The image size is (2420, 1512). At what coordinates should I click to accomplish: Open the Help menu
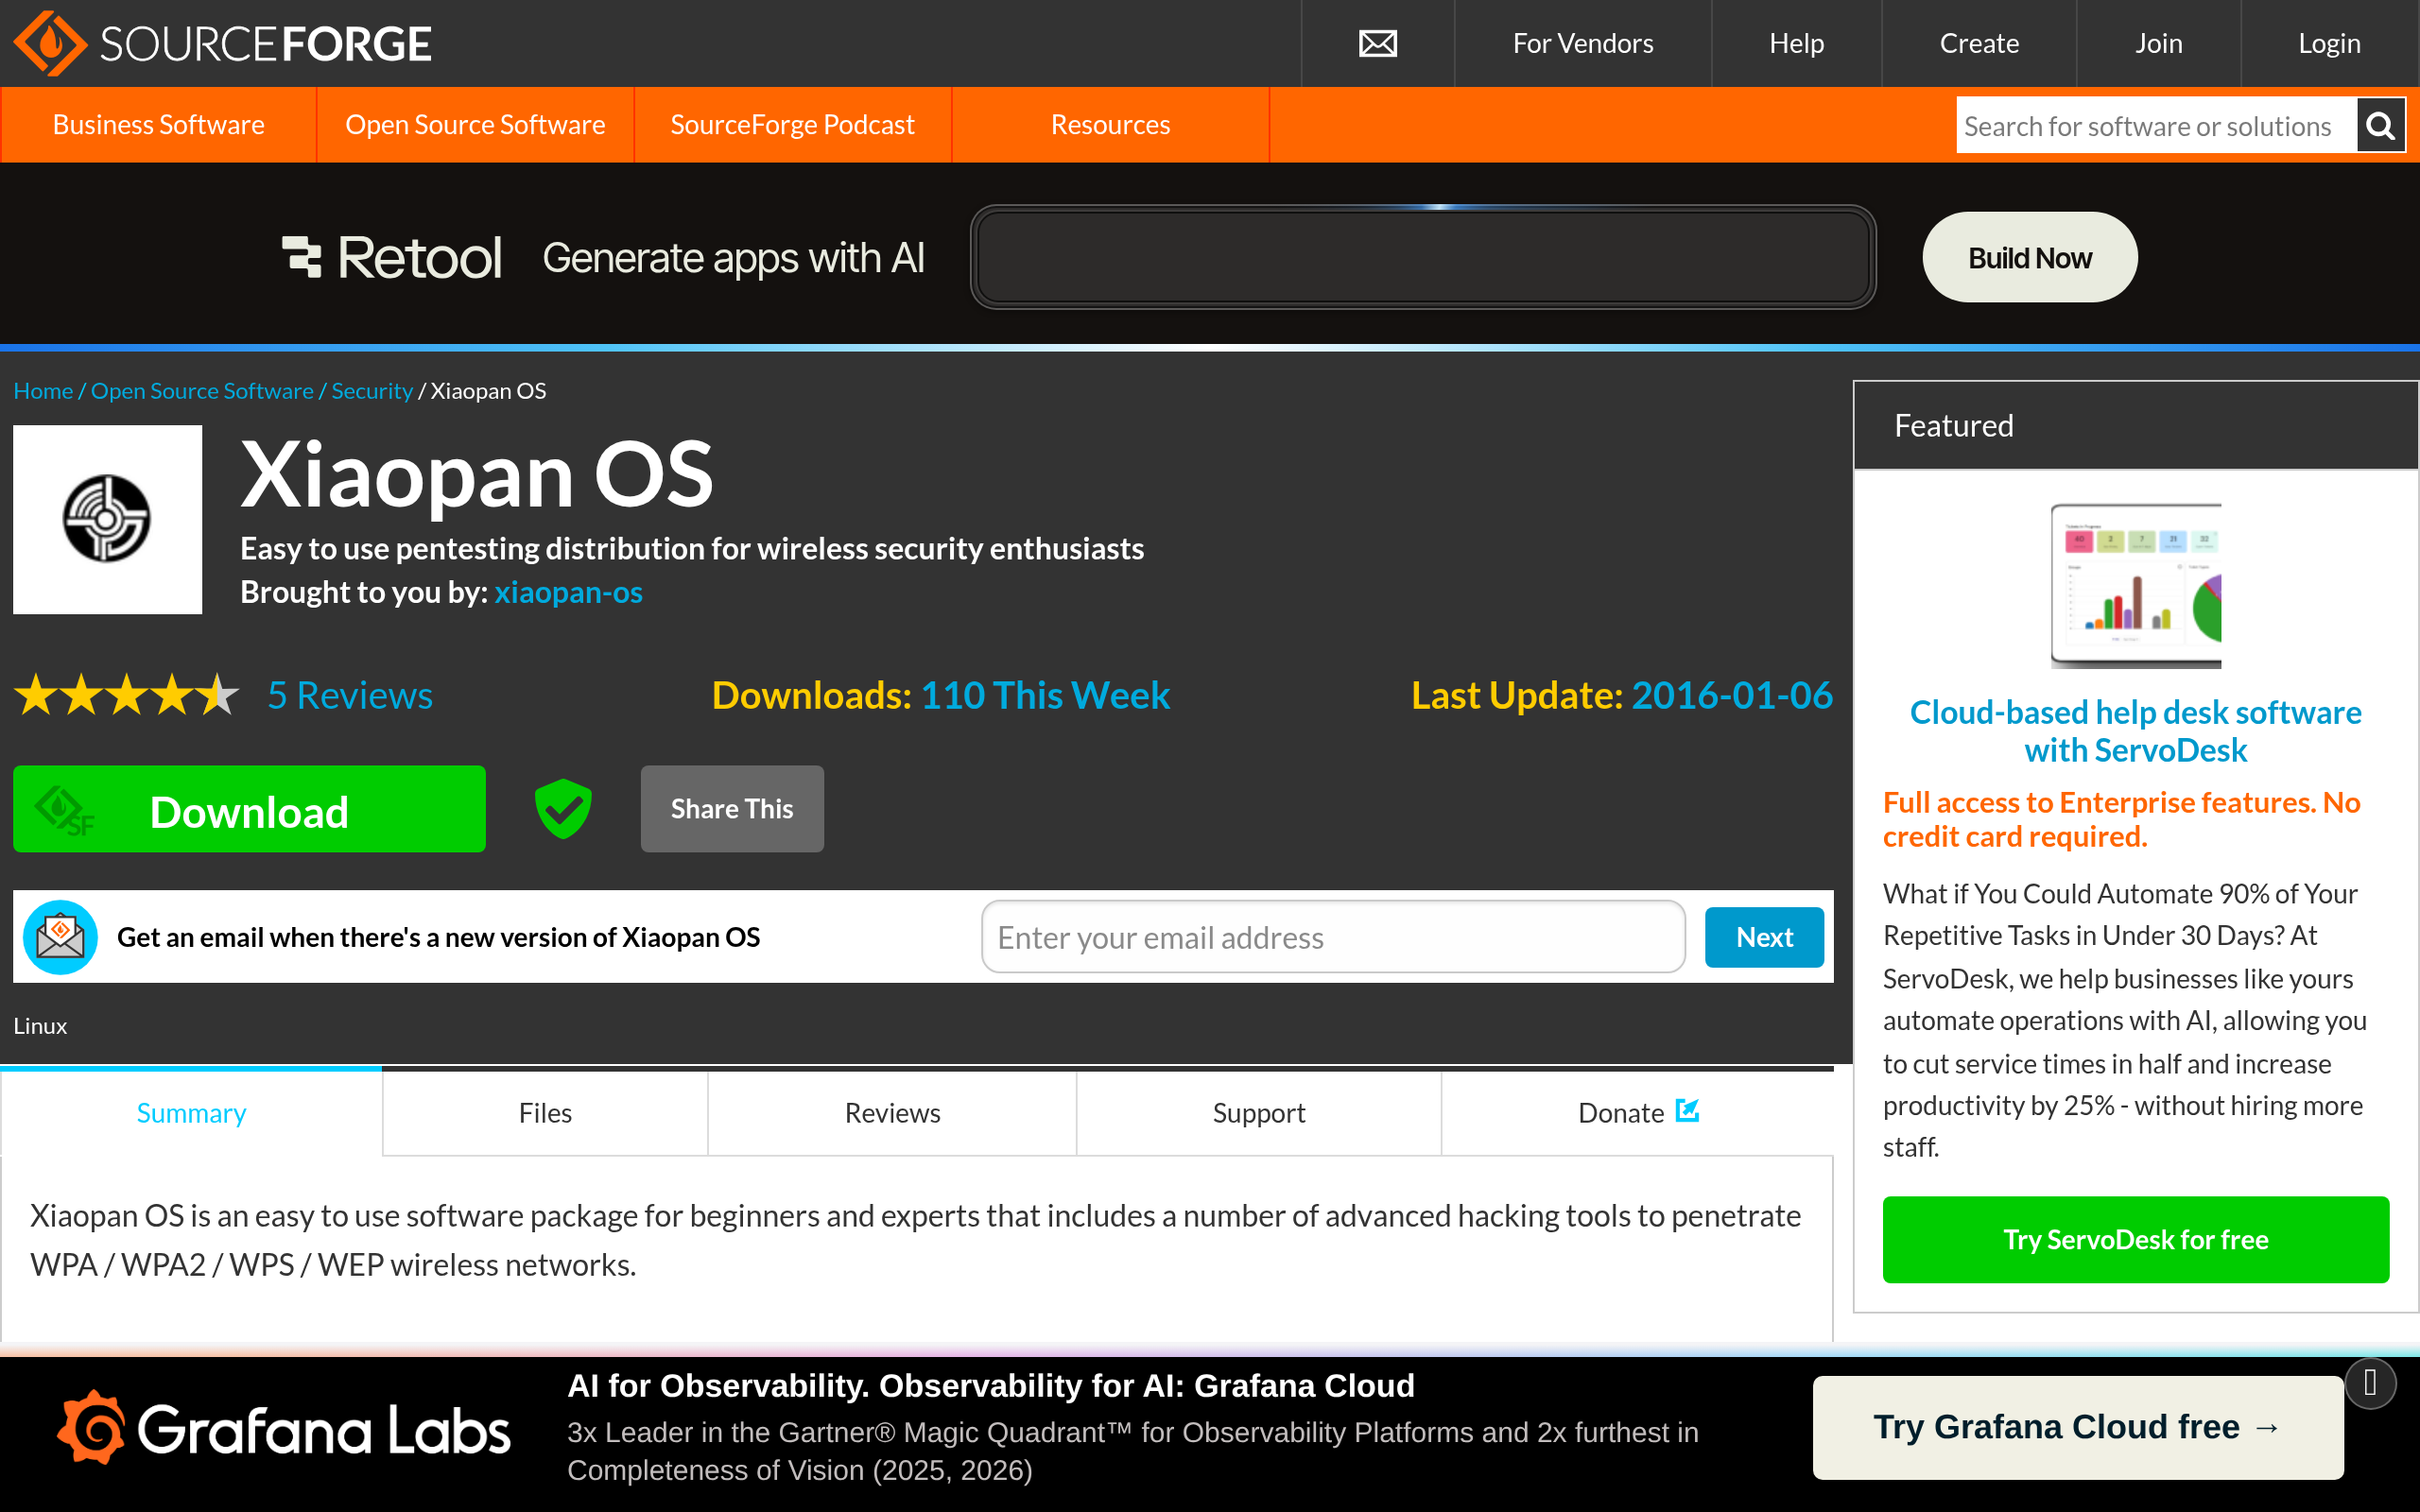1796,43
